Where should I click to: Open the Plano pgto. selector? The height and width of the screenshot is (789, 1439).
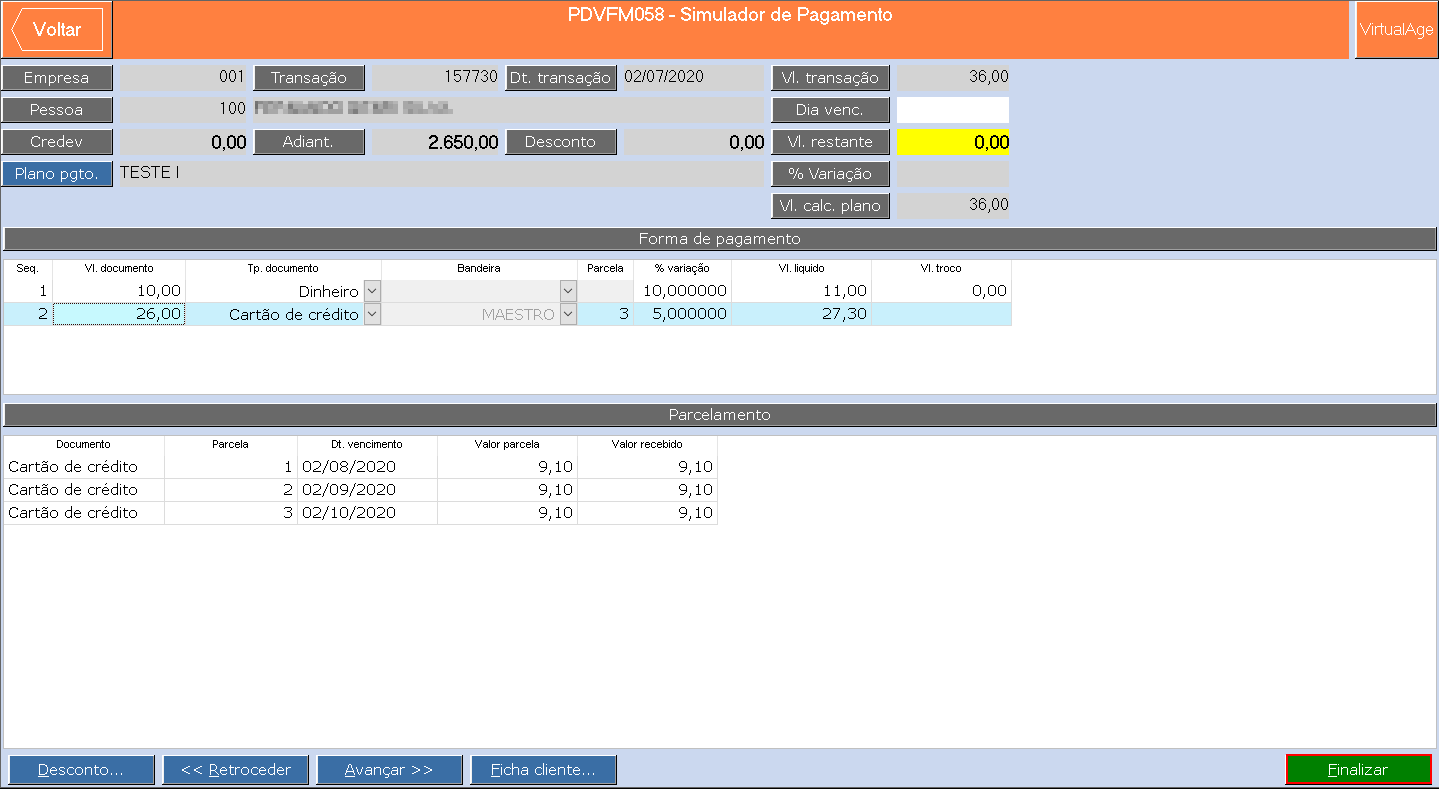click(57, 174)
